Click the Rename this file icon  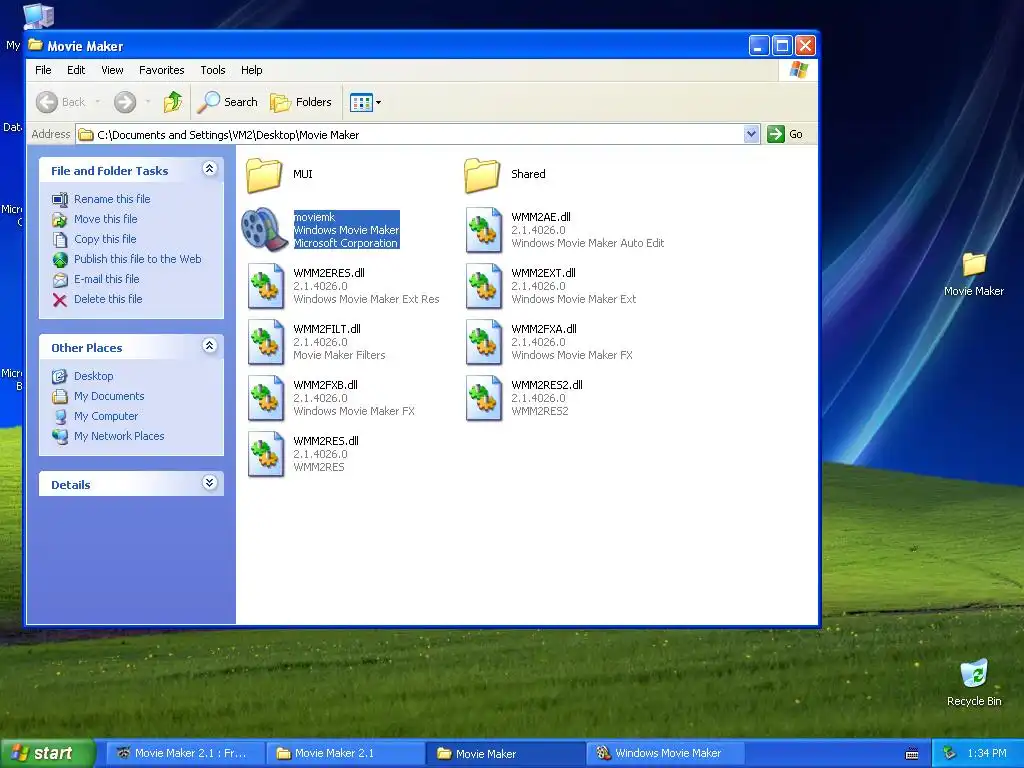pyautogui.click(x=60, y=199)
